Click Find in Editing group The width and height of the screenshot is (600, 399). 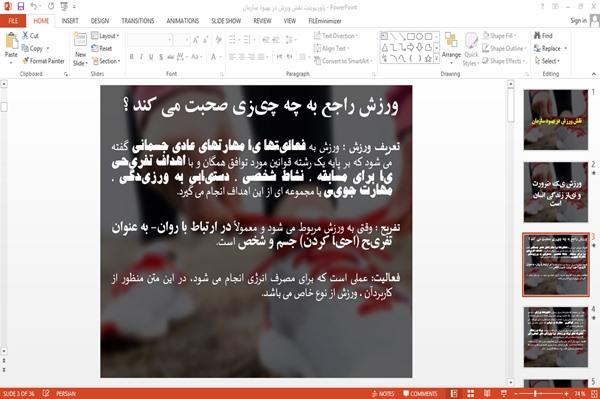point(543,36)
